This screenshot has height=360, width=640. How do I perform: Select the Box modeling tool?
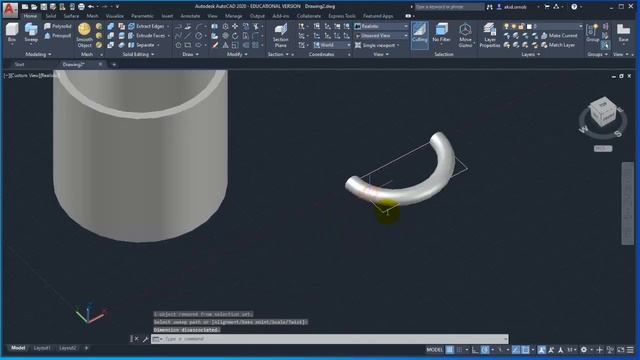coord(12,33)
